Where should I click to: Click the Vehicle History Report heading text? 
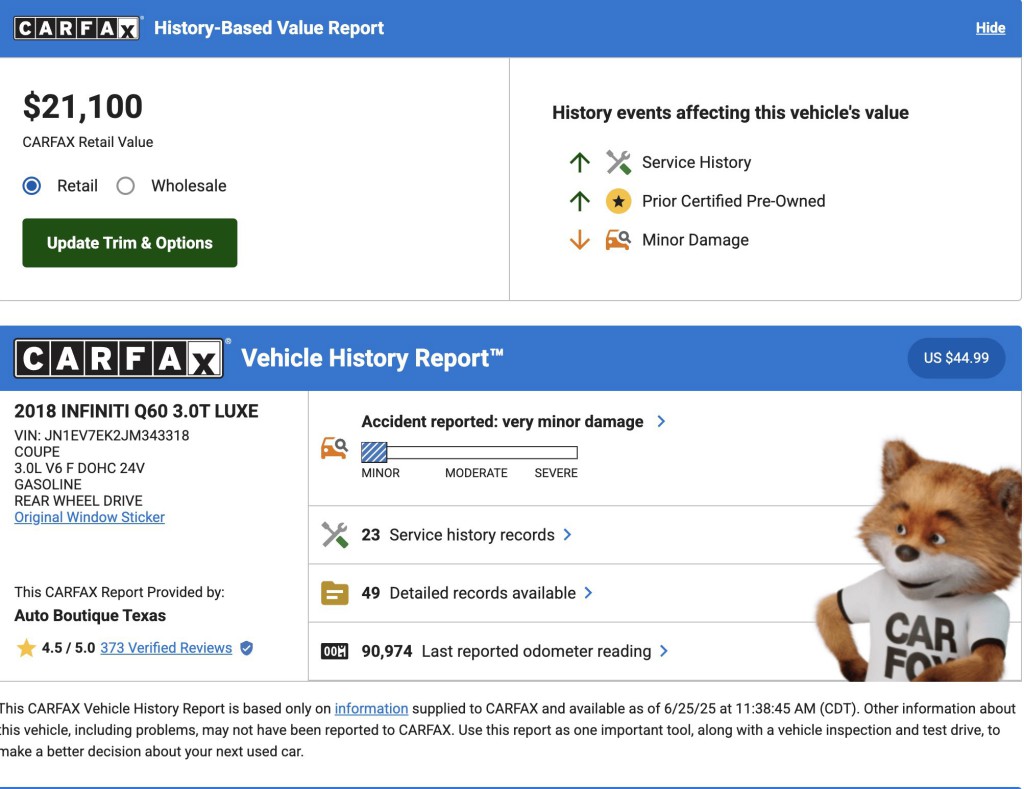(372, 358)
